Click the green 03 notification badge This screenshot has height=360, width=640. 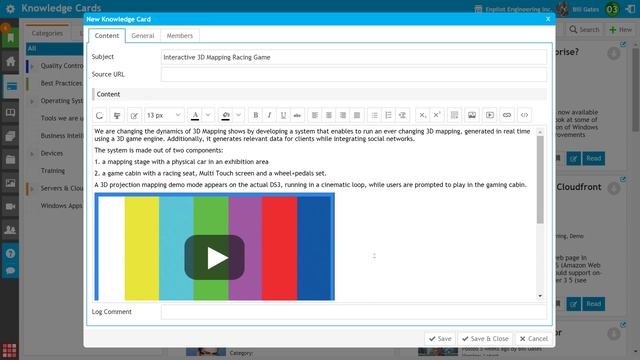click(x=612, y=9)
